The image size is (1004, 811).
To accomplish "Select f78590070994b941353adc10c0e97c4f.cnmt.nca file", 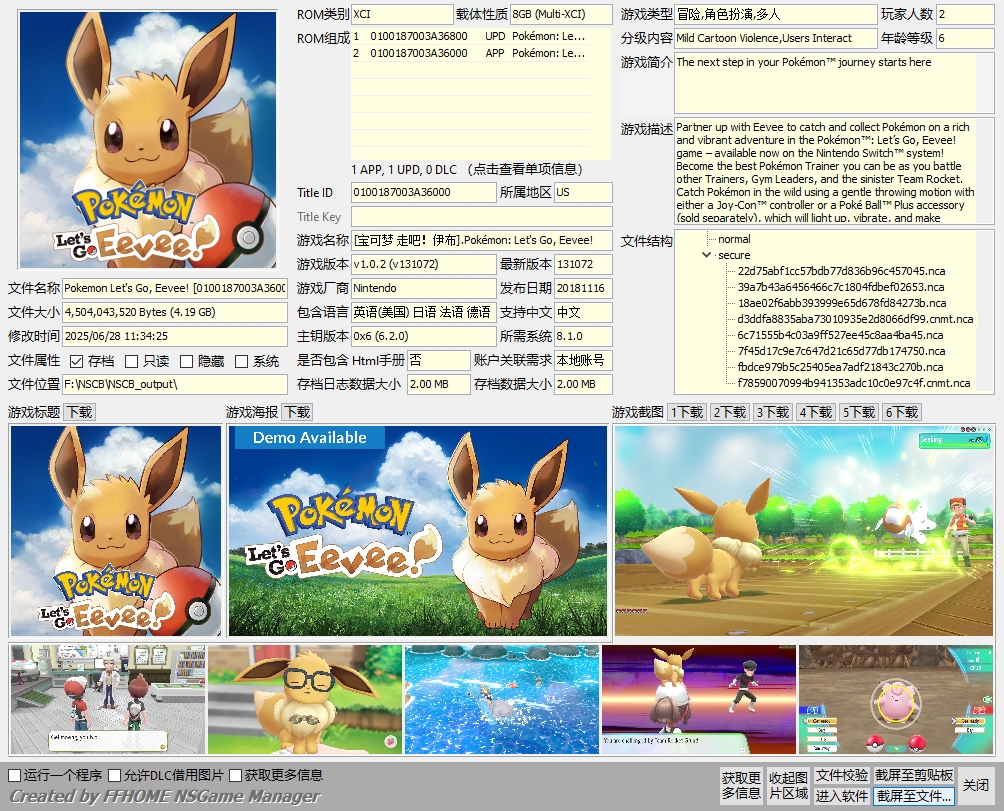I will pos(854,383).
